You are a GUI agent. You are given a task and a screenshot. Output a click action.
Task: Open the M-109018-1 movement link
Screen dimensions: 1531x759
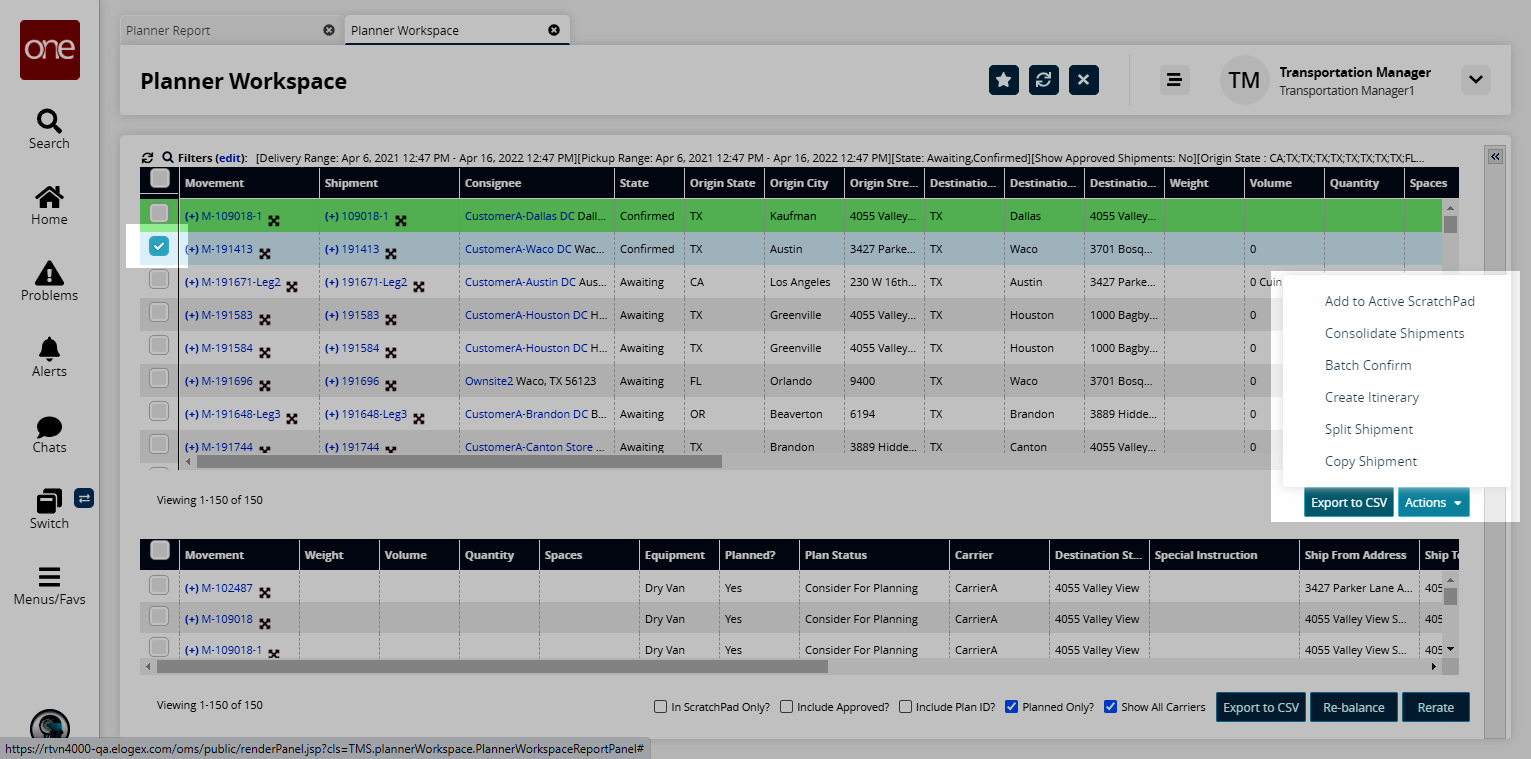[x=231, y=216]
